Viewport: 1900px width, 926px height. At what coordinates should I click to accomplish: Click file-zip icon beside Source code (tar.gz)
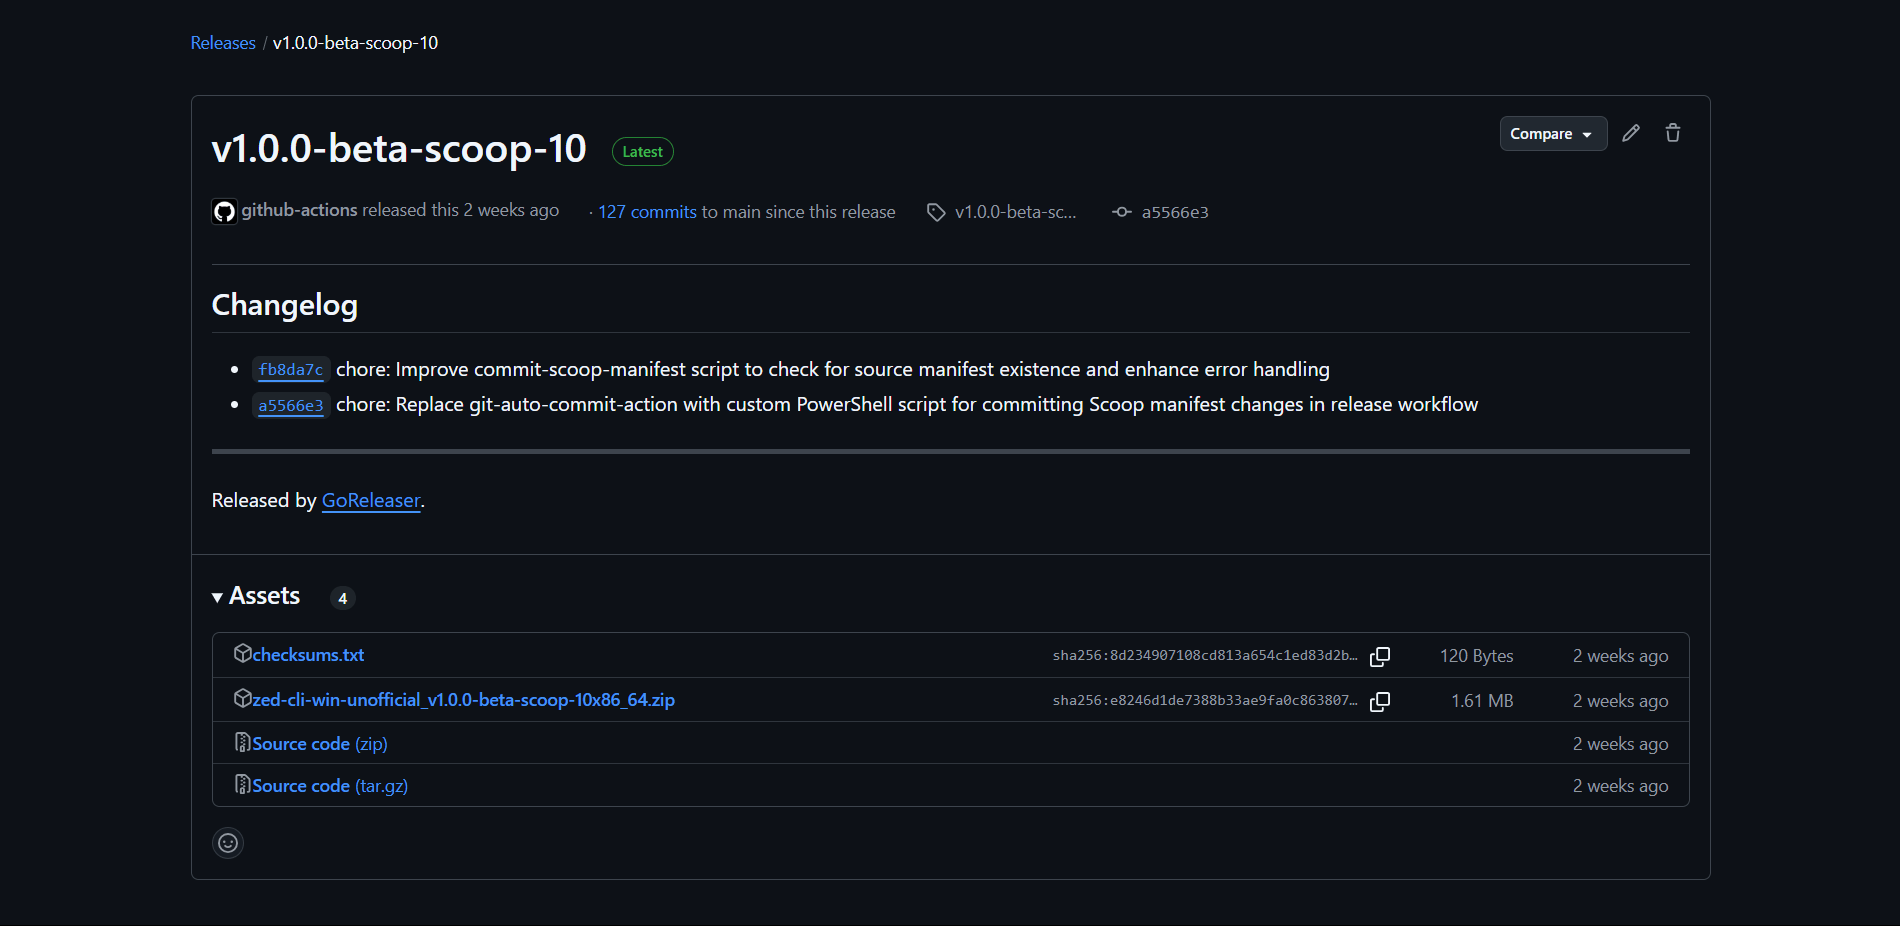242,784
